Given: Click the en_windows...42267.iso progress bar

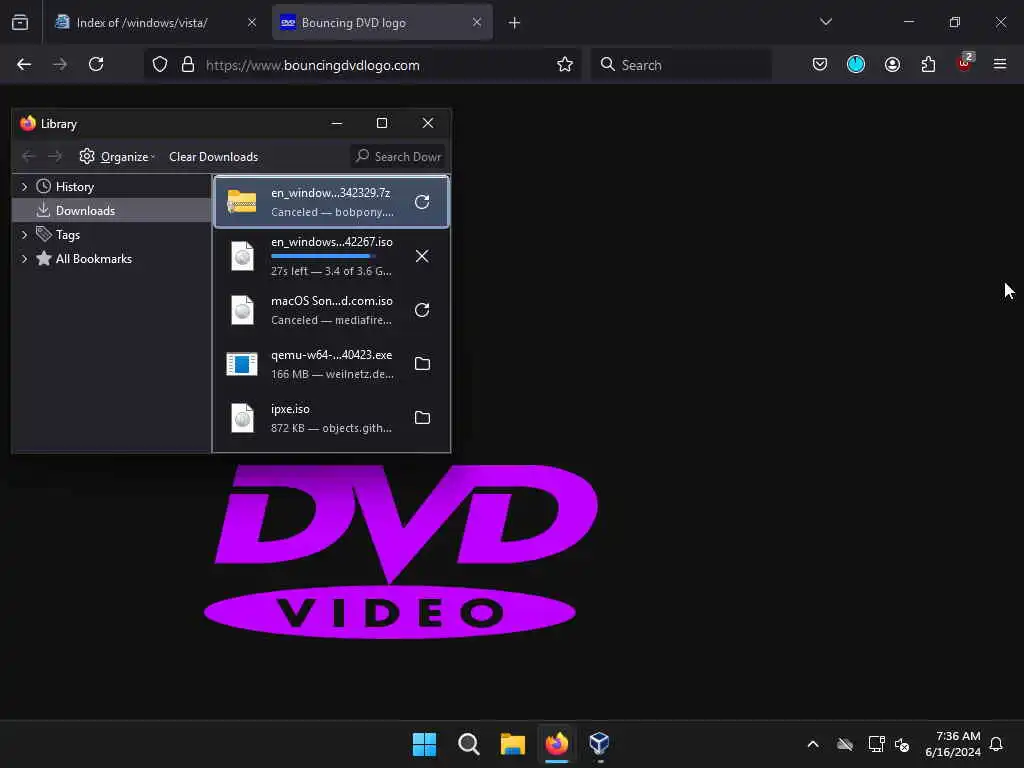Looking at the screenshot, I should [x=323, y=256].
